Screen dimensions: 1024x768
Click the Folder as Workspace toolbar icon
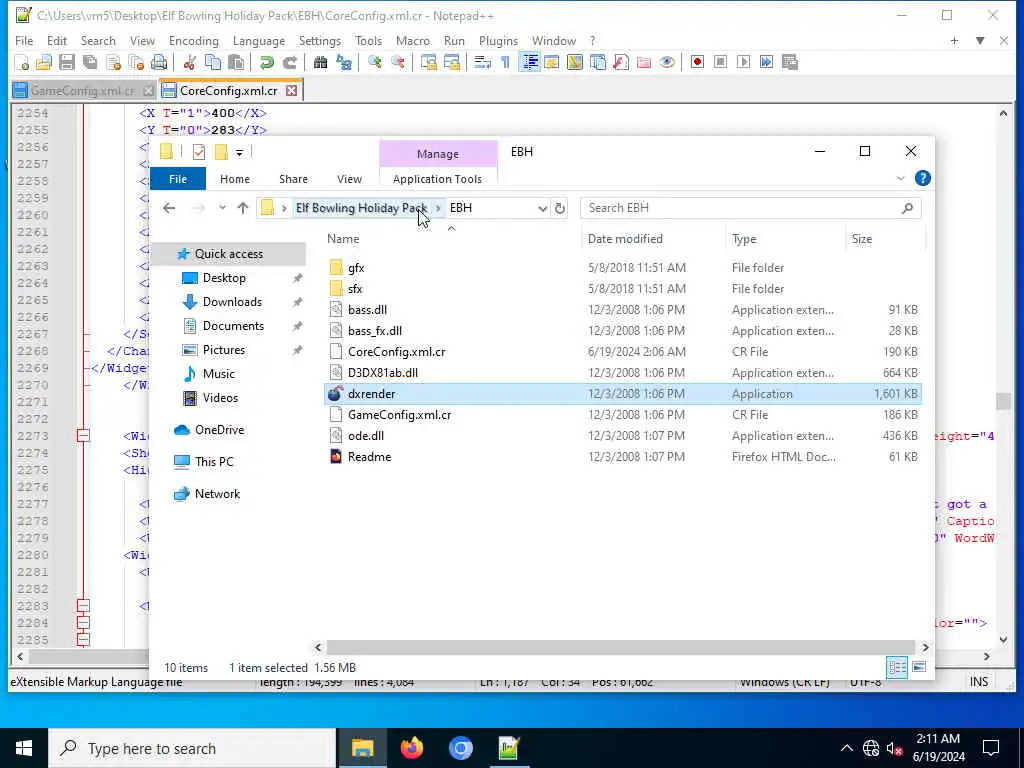[x=644, y=63]
